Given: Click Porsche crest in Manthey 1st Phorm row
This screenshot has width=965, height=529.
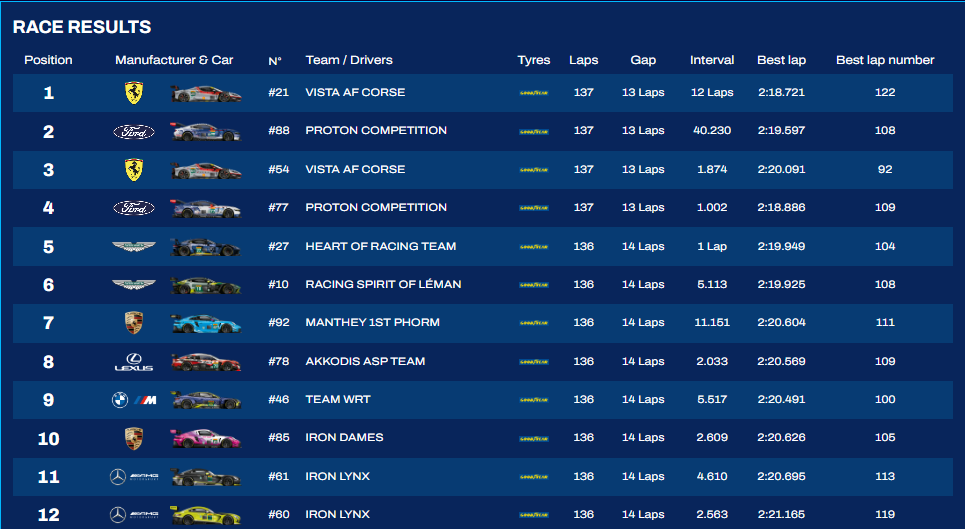Looking at the screenshot, I should [134, 323].
